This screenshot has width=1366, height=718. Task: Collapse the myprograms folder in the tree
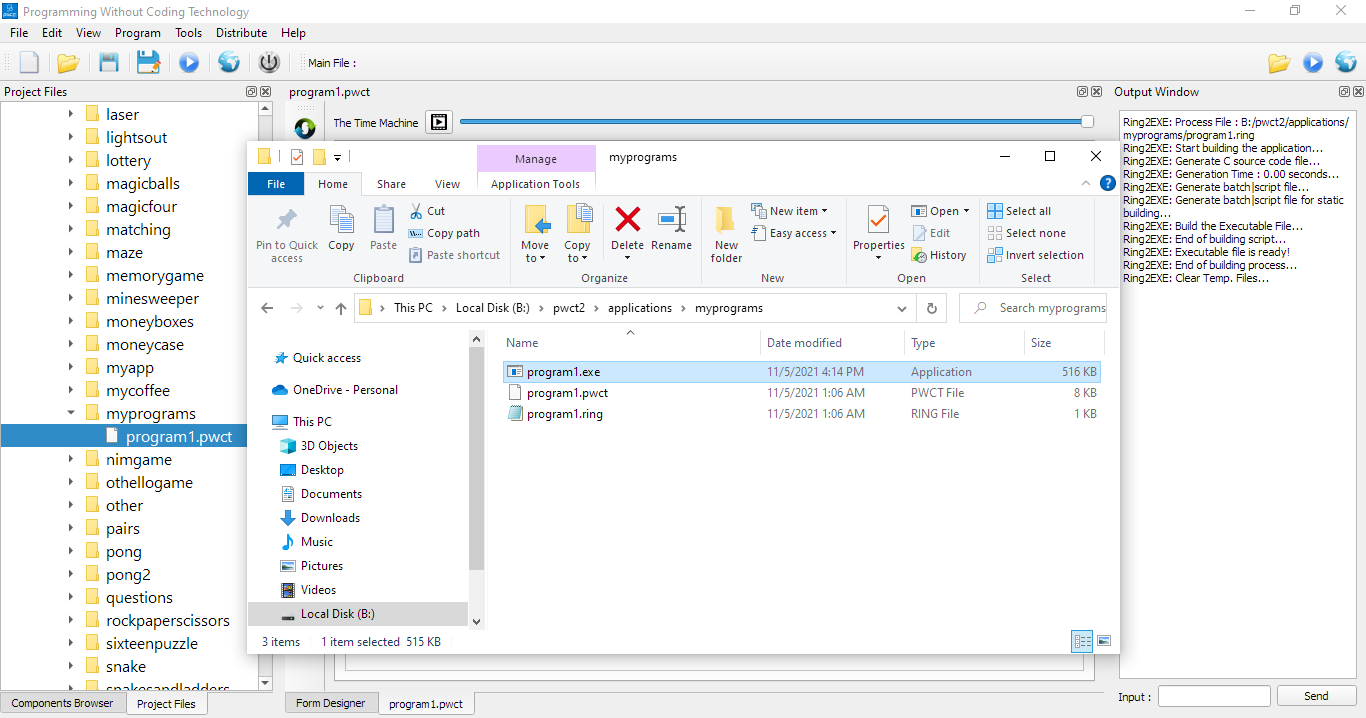[x=71, y=413]
